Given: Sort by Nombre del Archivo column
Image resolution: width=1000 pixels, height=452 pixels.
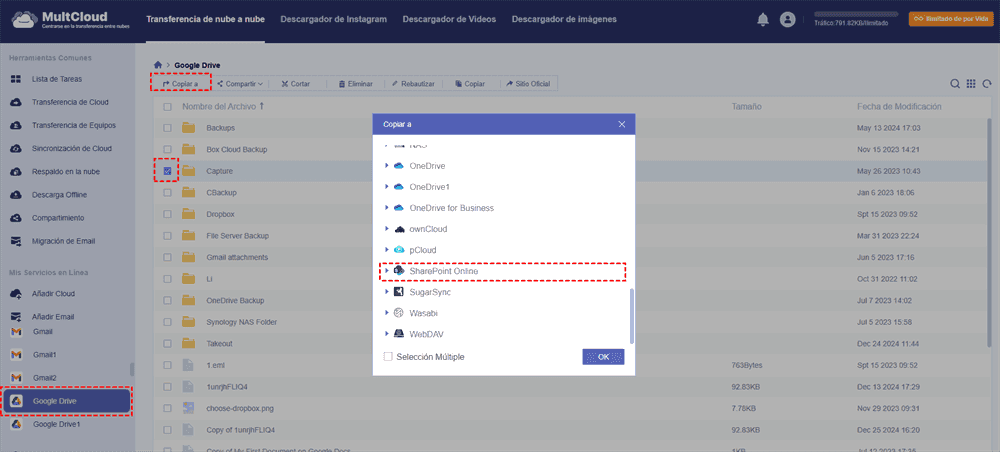Looking at the screenshot, I should (x=223, y=106).
